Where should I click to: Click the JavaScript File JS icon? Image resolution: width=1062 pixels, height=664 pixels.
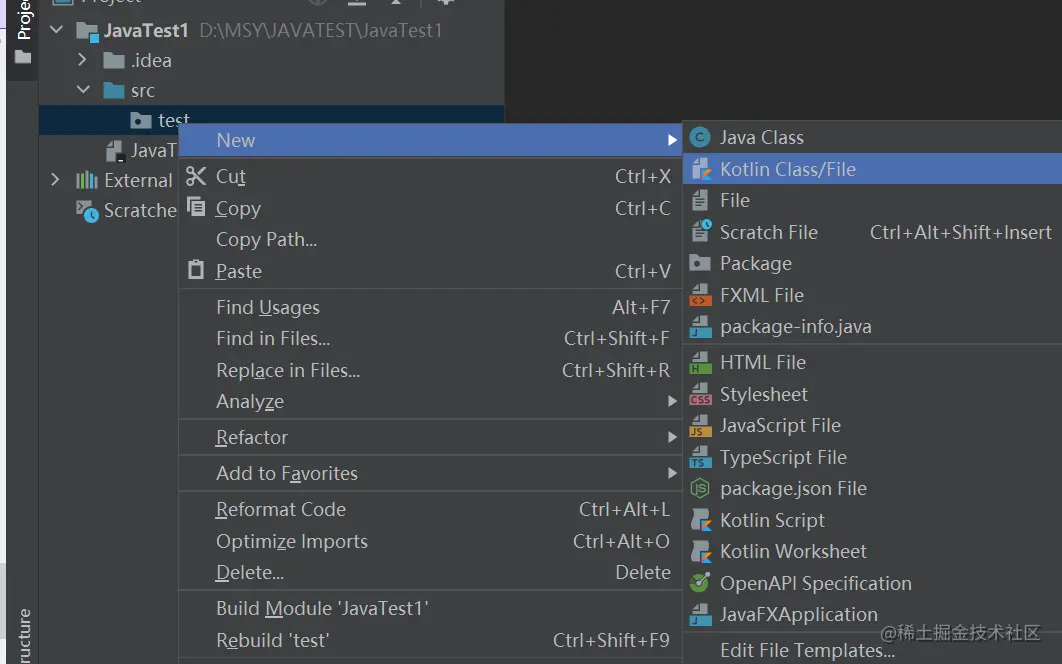click(700, 426)
